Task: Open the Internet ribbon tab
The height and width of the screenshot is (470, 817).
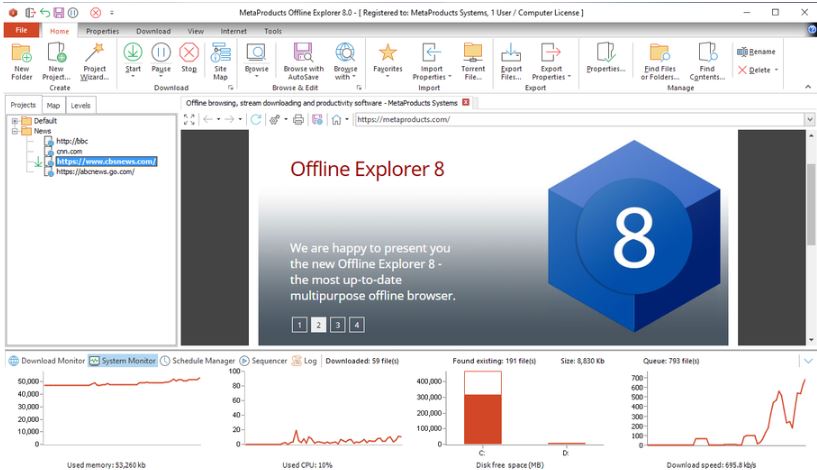Action: (x=233, y=31)
